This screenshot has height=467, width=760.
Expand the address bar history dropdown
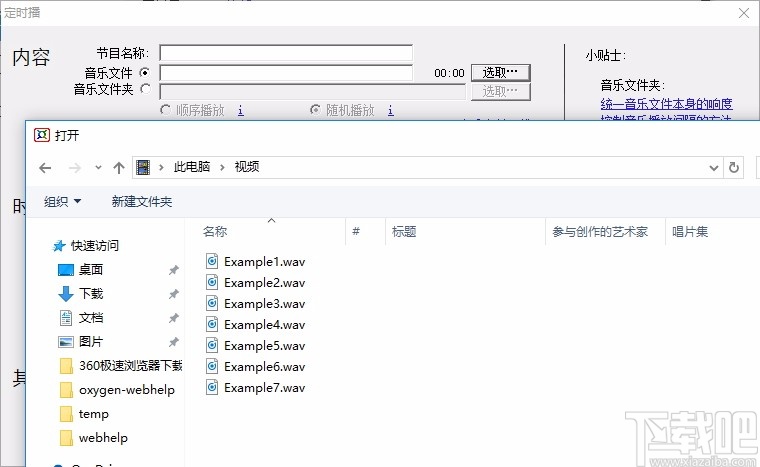click(x=713, y=168)
